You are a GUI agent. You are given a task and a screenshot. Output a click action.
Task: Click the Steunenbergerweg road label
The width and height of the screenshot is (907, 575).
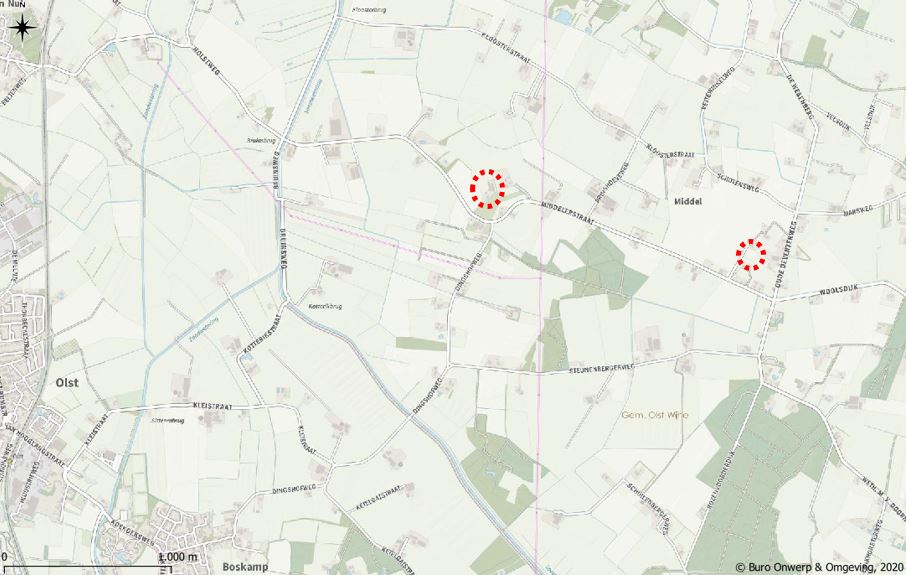(x=602, y=368)
